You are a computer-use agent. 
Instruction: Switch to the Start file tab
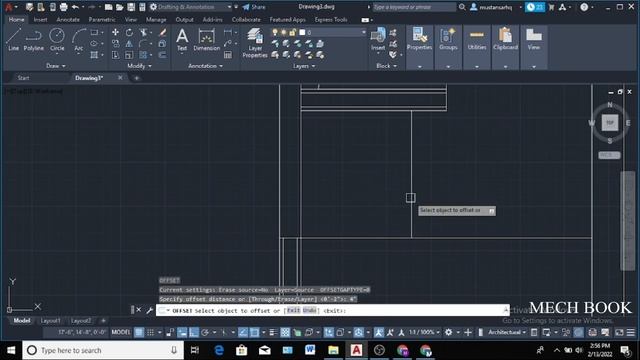[23, 78]
